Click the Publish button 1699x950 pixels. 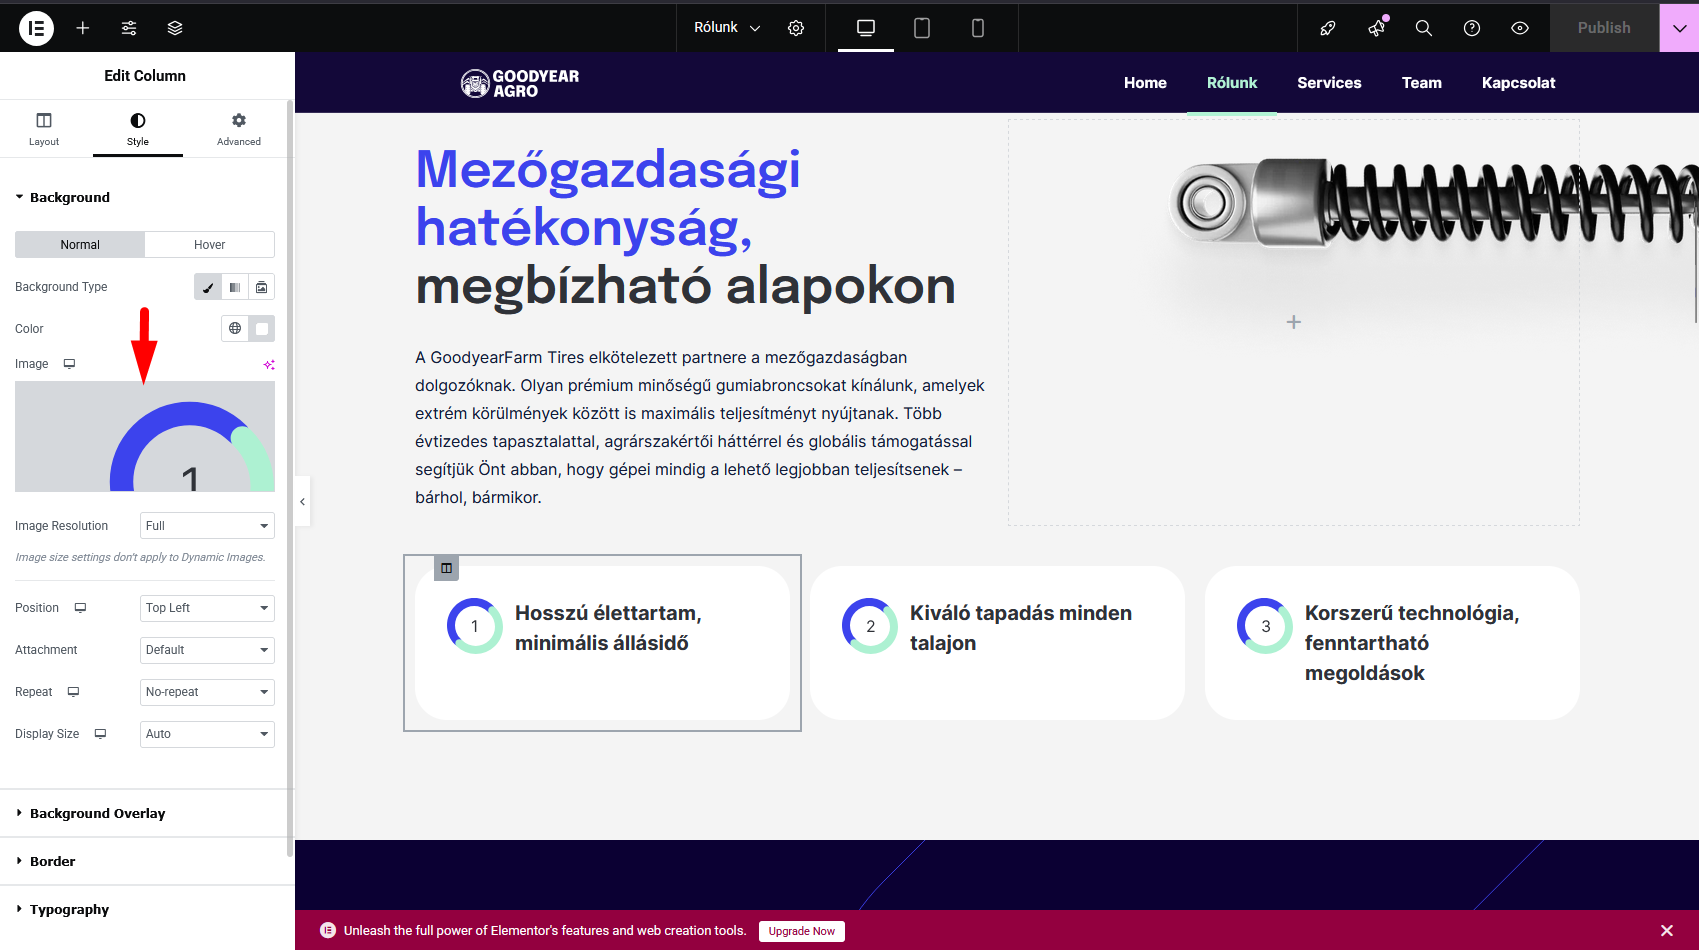click(1604, 28)
